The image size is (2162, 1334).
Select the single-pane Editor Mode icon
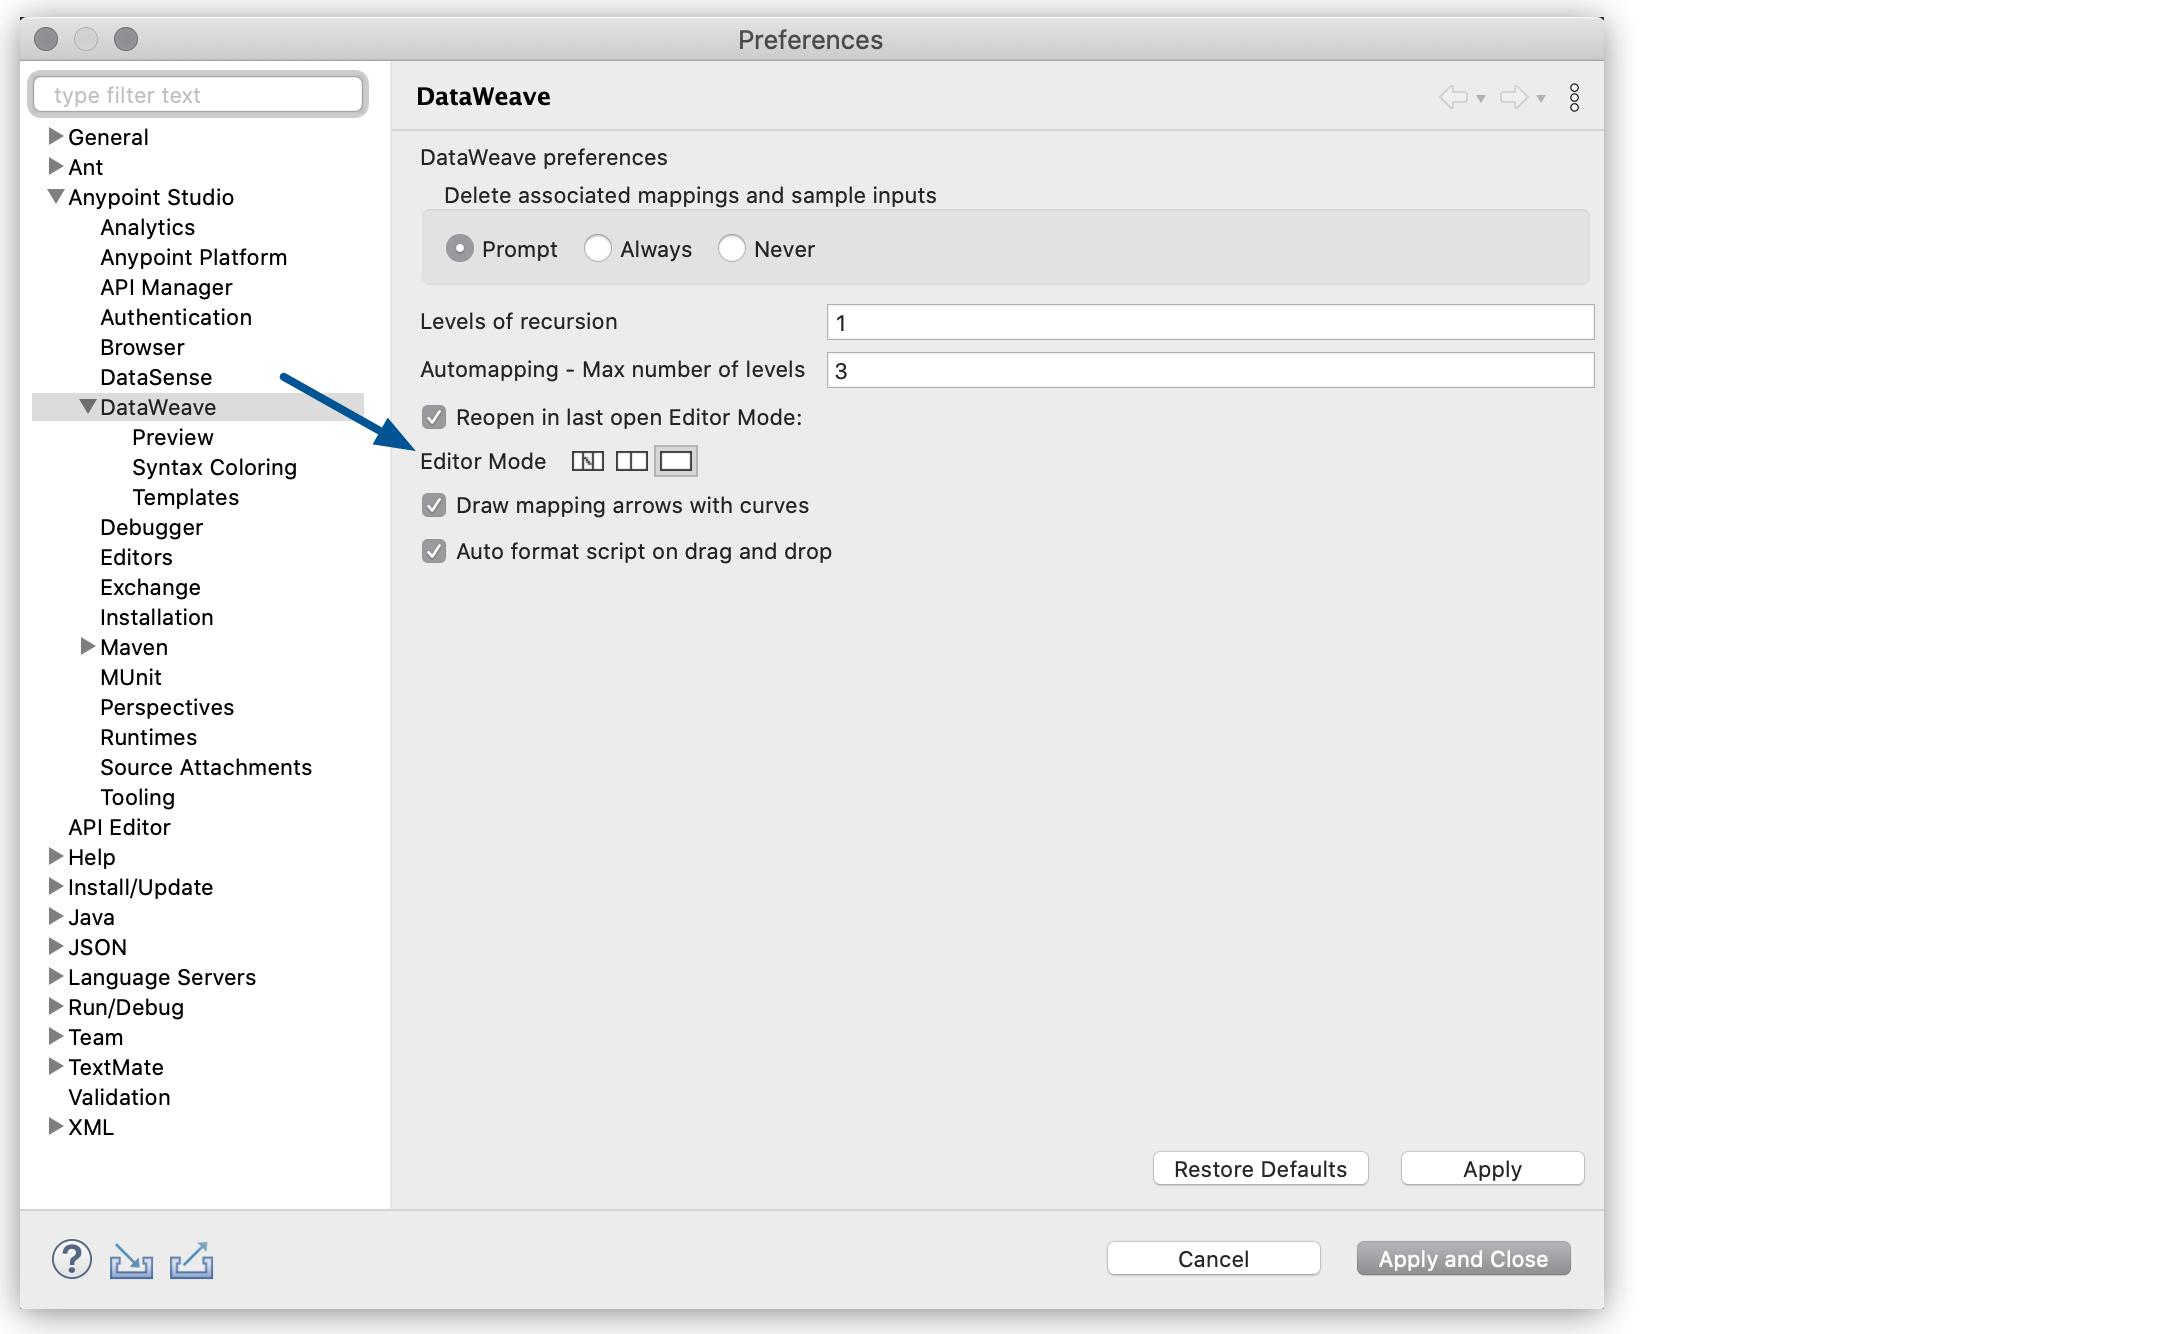(x=676, y=461)
